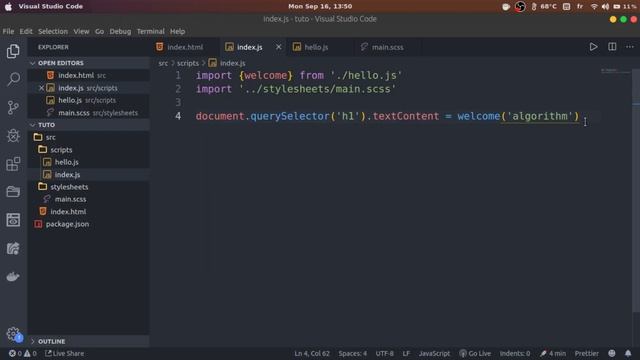Click Go Live in status bar
640x360 pixels.
[x=475, y=353]
